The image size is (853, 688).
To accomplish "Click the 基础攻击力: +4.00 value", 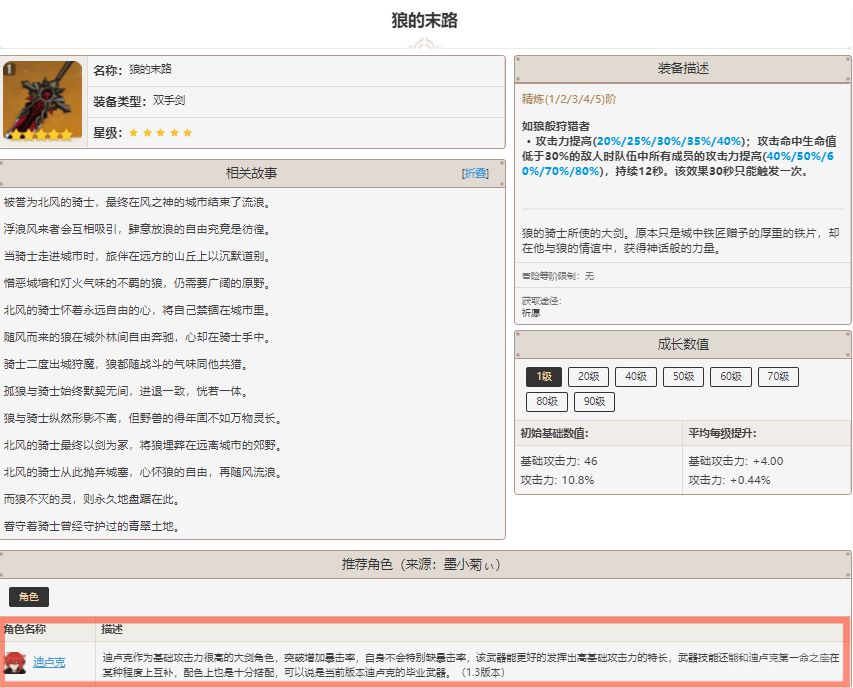I will click(x=735, y=461).
